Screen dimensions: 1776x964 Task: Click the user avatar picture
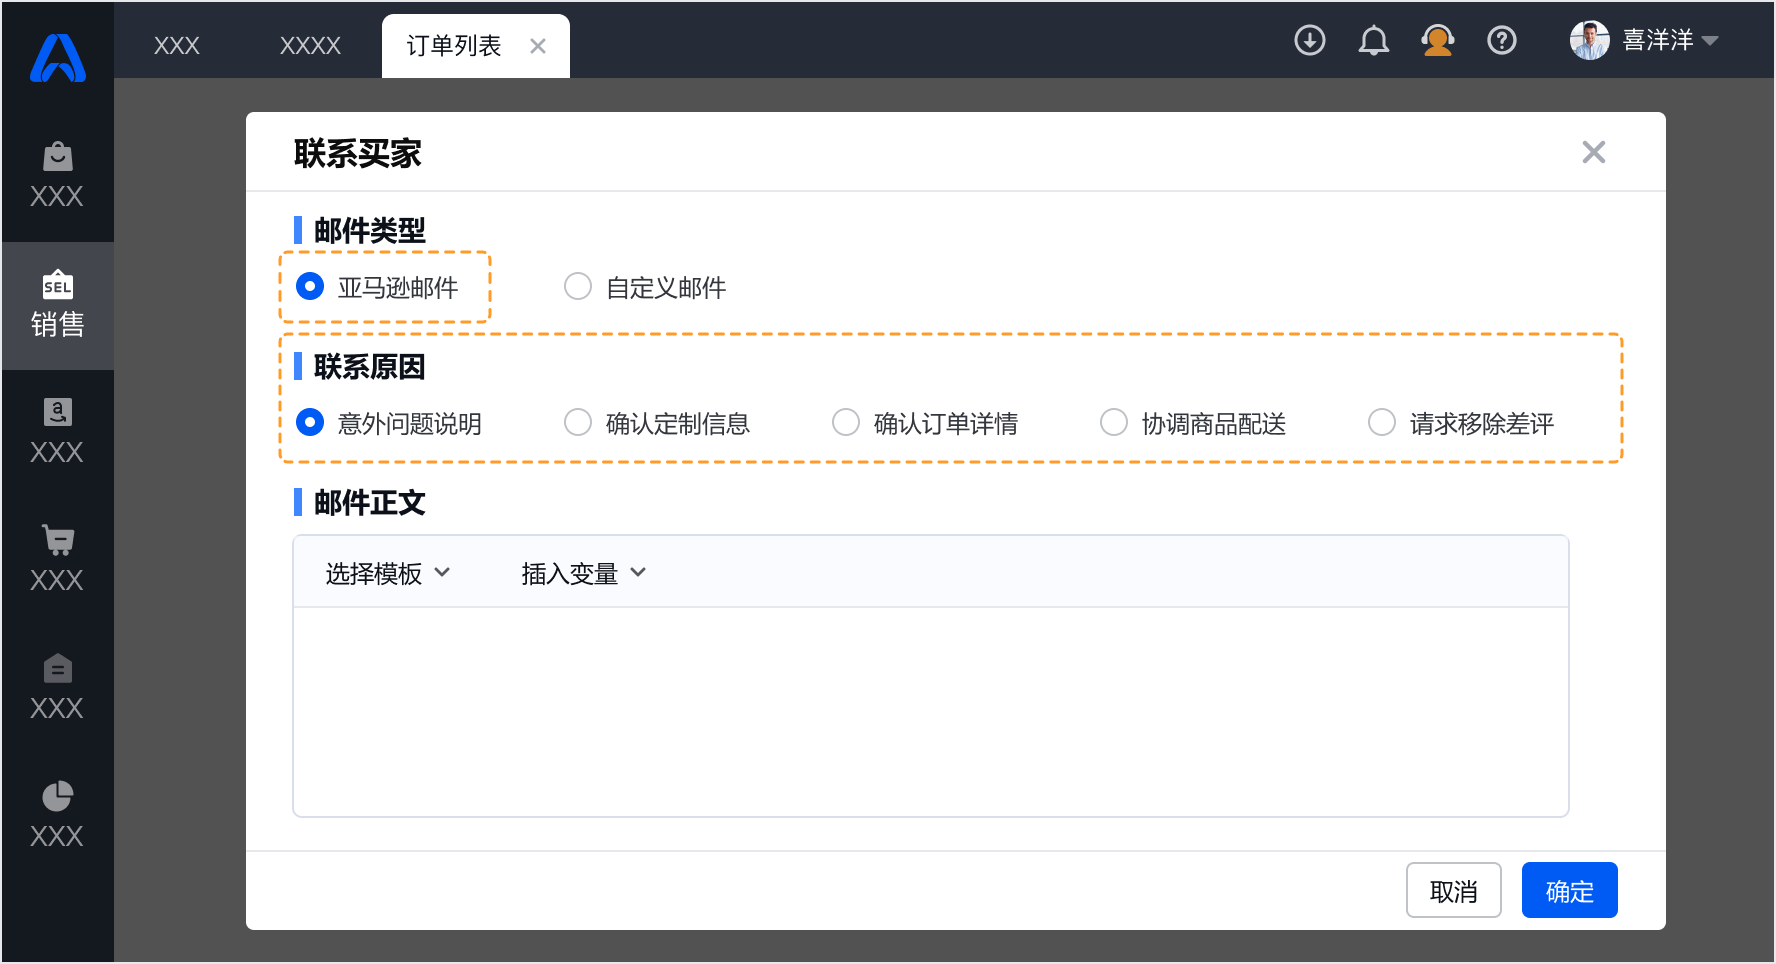pyautogui.click(x=1590, y=40)
